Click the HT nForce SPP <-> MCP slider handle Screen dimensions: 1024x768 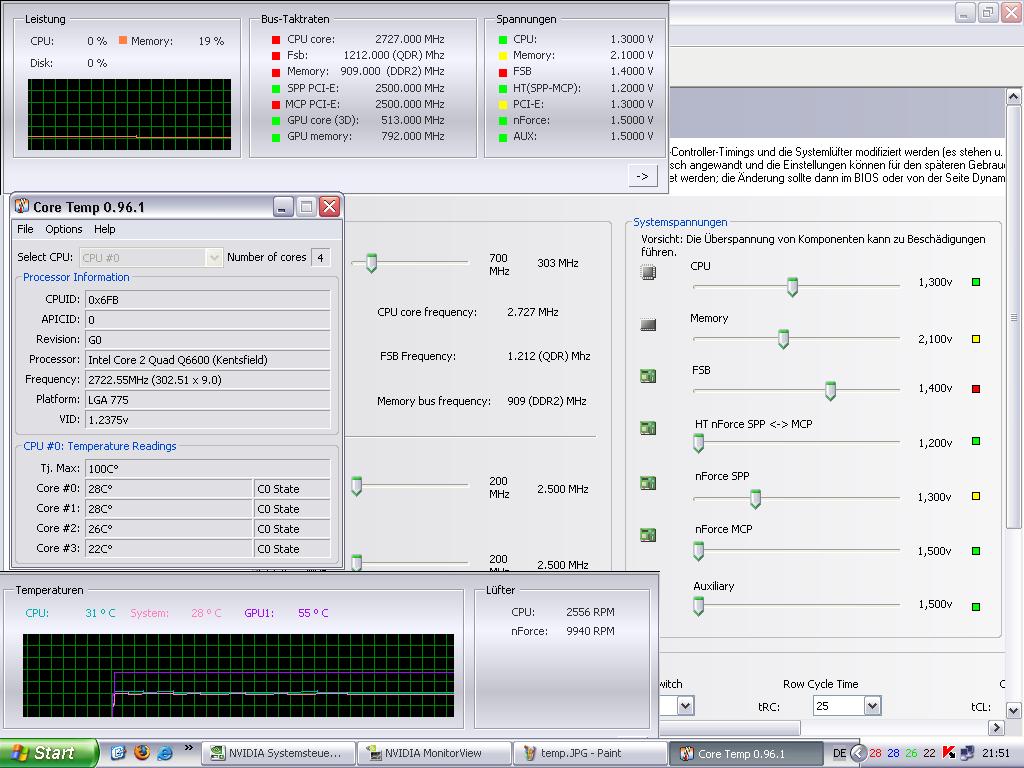[699, 443]
